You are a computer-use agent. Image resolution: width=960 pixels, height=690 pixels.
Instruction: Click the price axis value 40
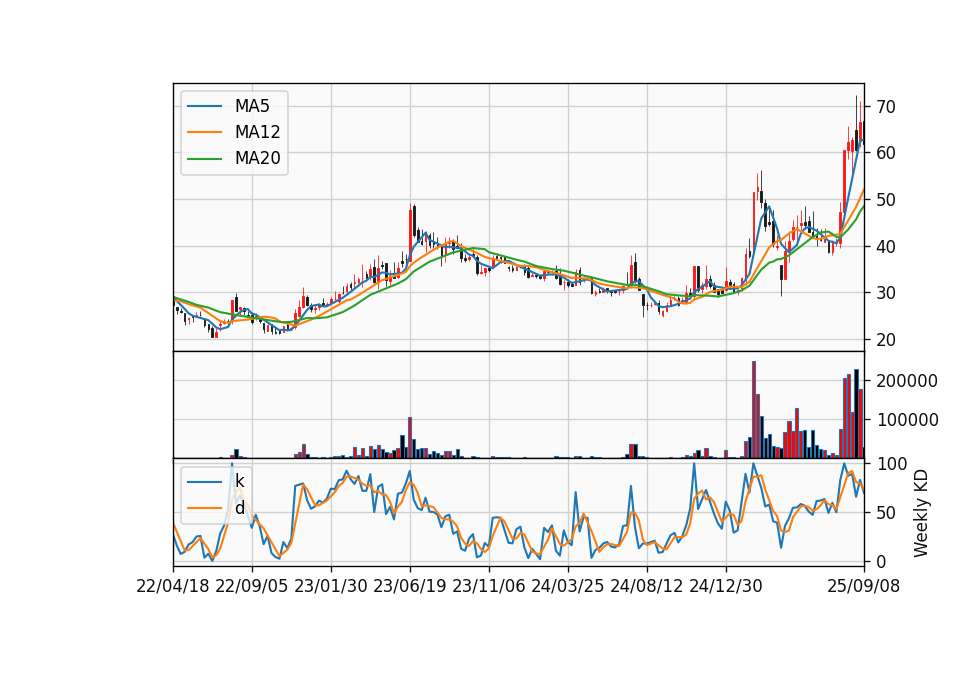886,247
